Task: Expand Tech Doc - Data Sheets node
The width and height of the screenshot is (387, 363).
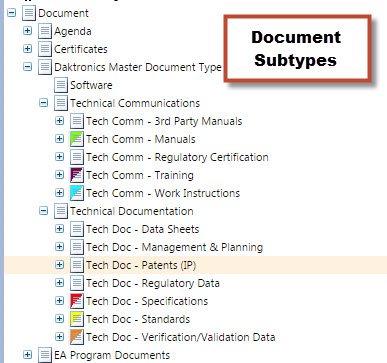Action: point(60,229)
